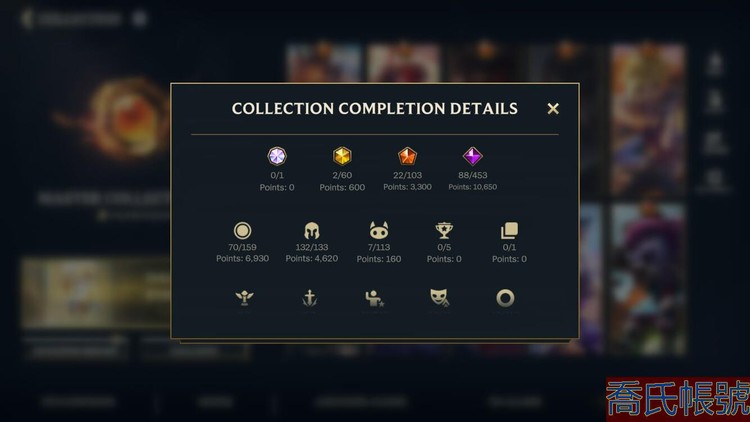Open the tall skin card at right edge

coord(648,120)
